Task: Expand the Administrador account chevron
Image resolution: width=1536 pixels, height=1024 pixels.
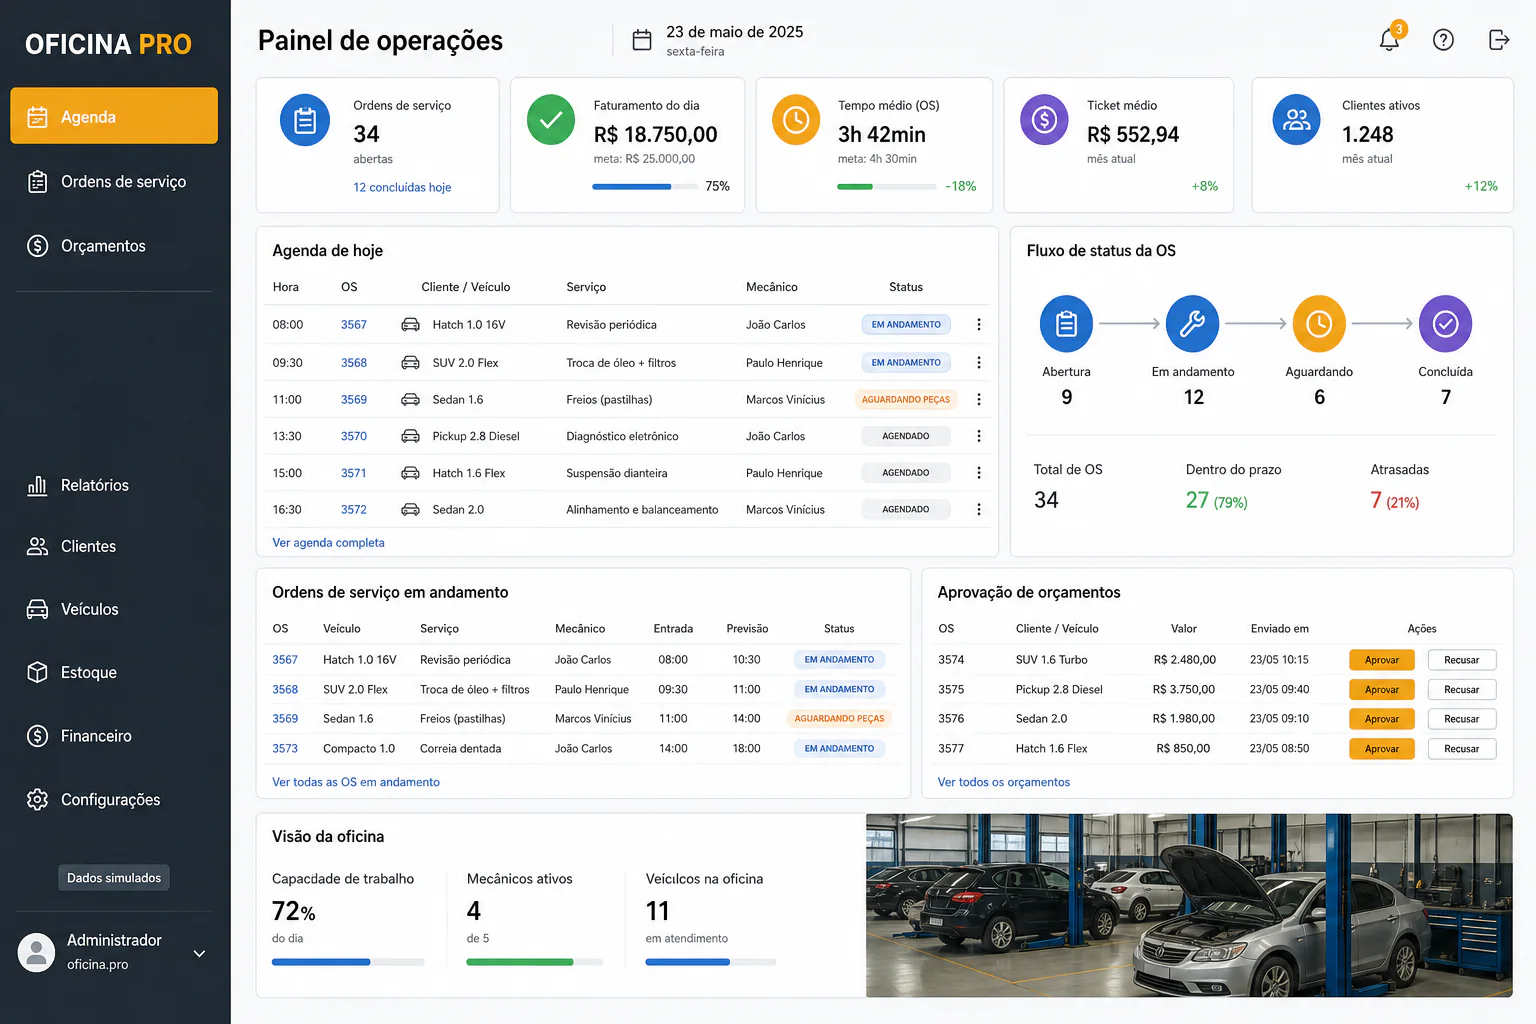Action: [199, 953]
